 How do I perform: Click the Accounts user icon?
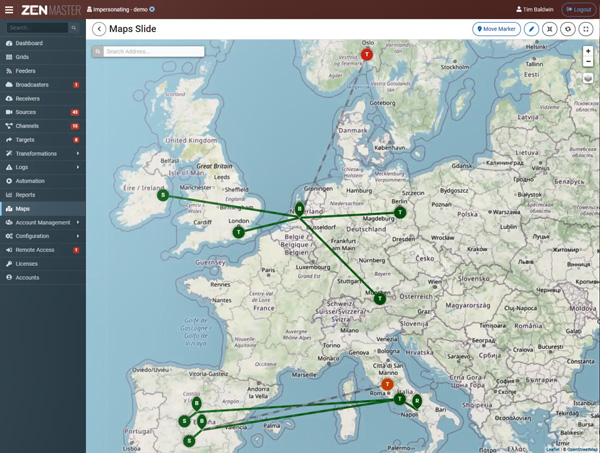[9, 277]
